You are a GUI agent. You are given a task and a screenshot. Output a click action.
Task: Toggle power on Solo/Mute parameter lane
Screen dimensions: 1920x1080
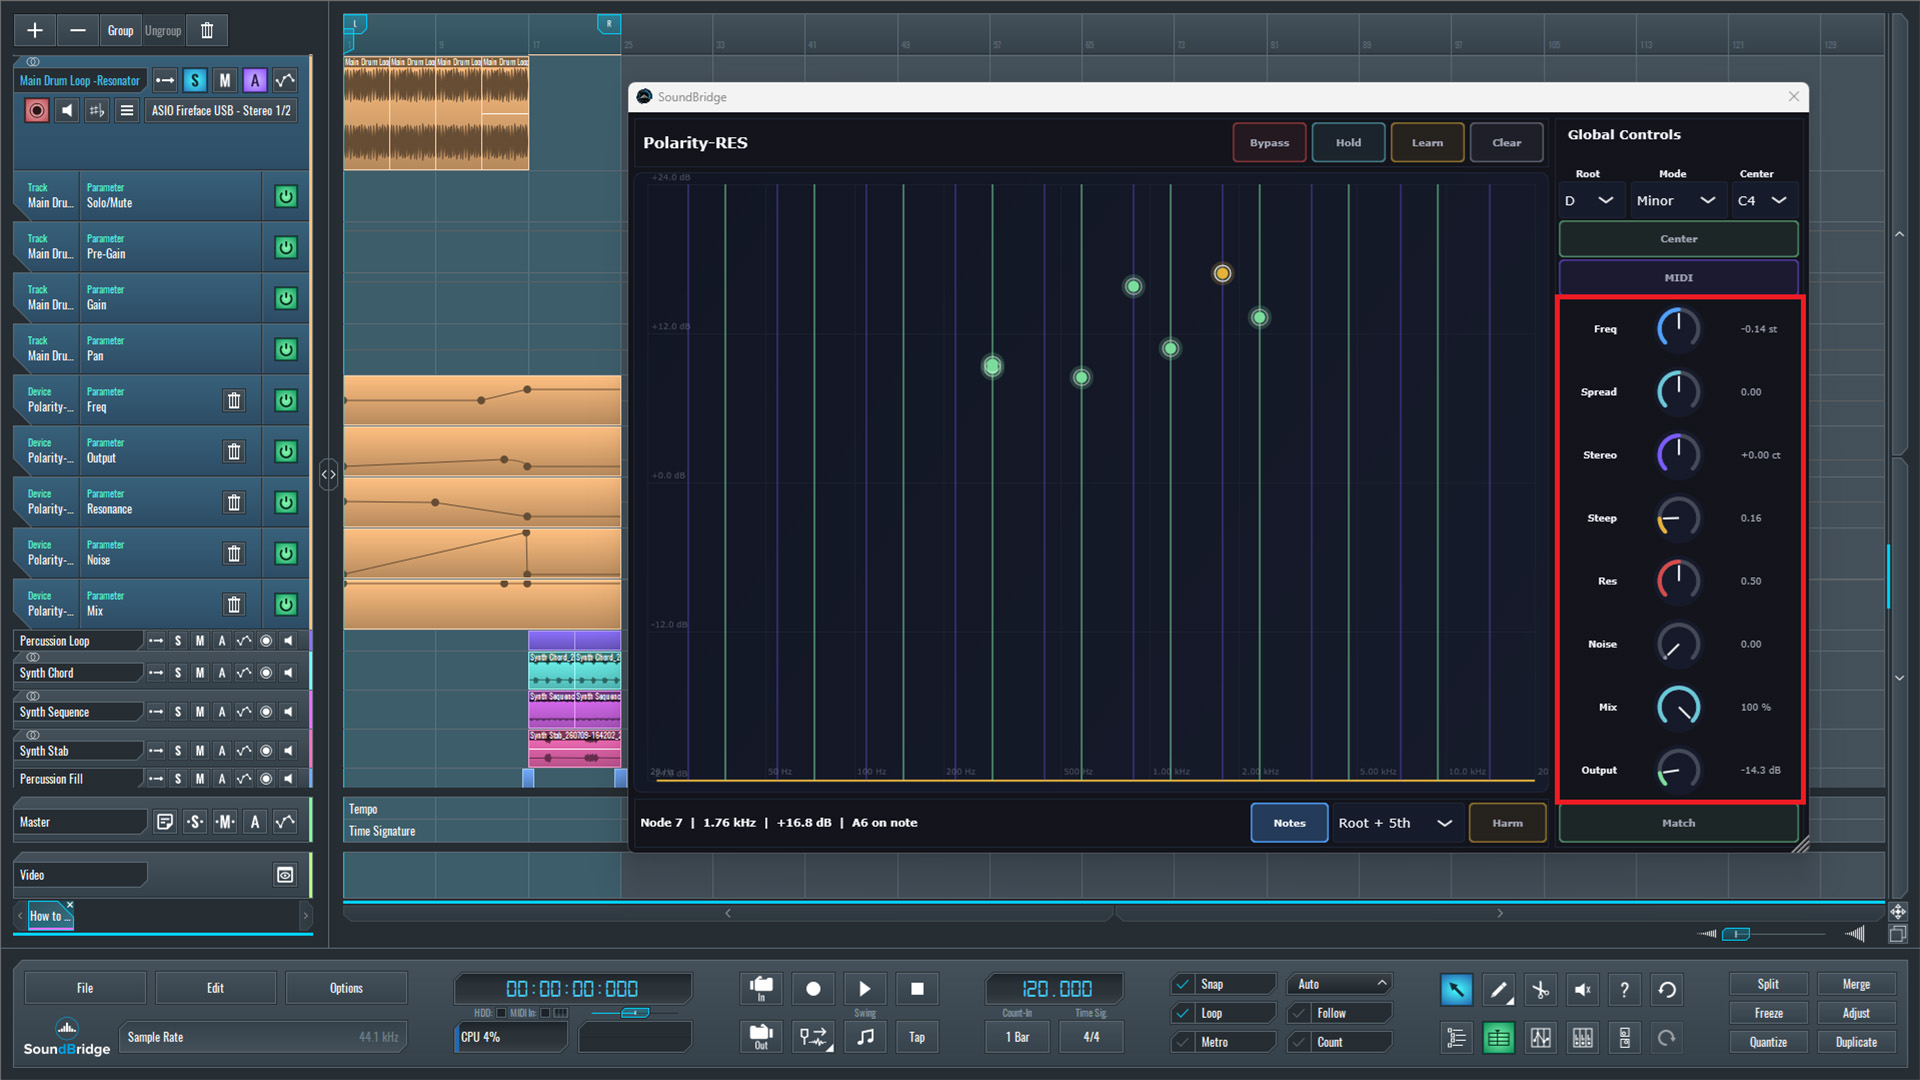point(286,196)
